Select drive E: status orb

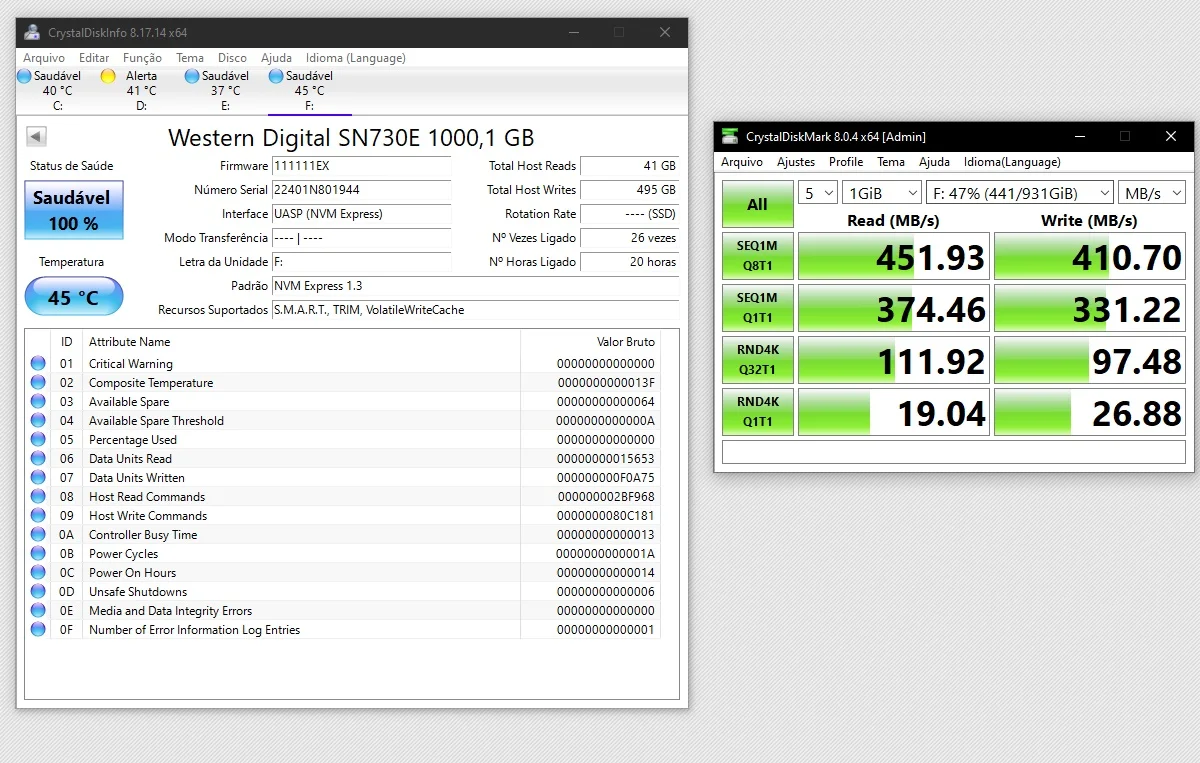point(192,76)
